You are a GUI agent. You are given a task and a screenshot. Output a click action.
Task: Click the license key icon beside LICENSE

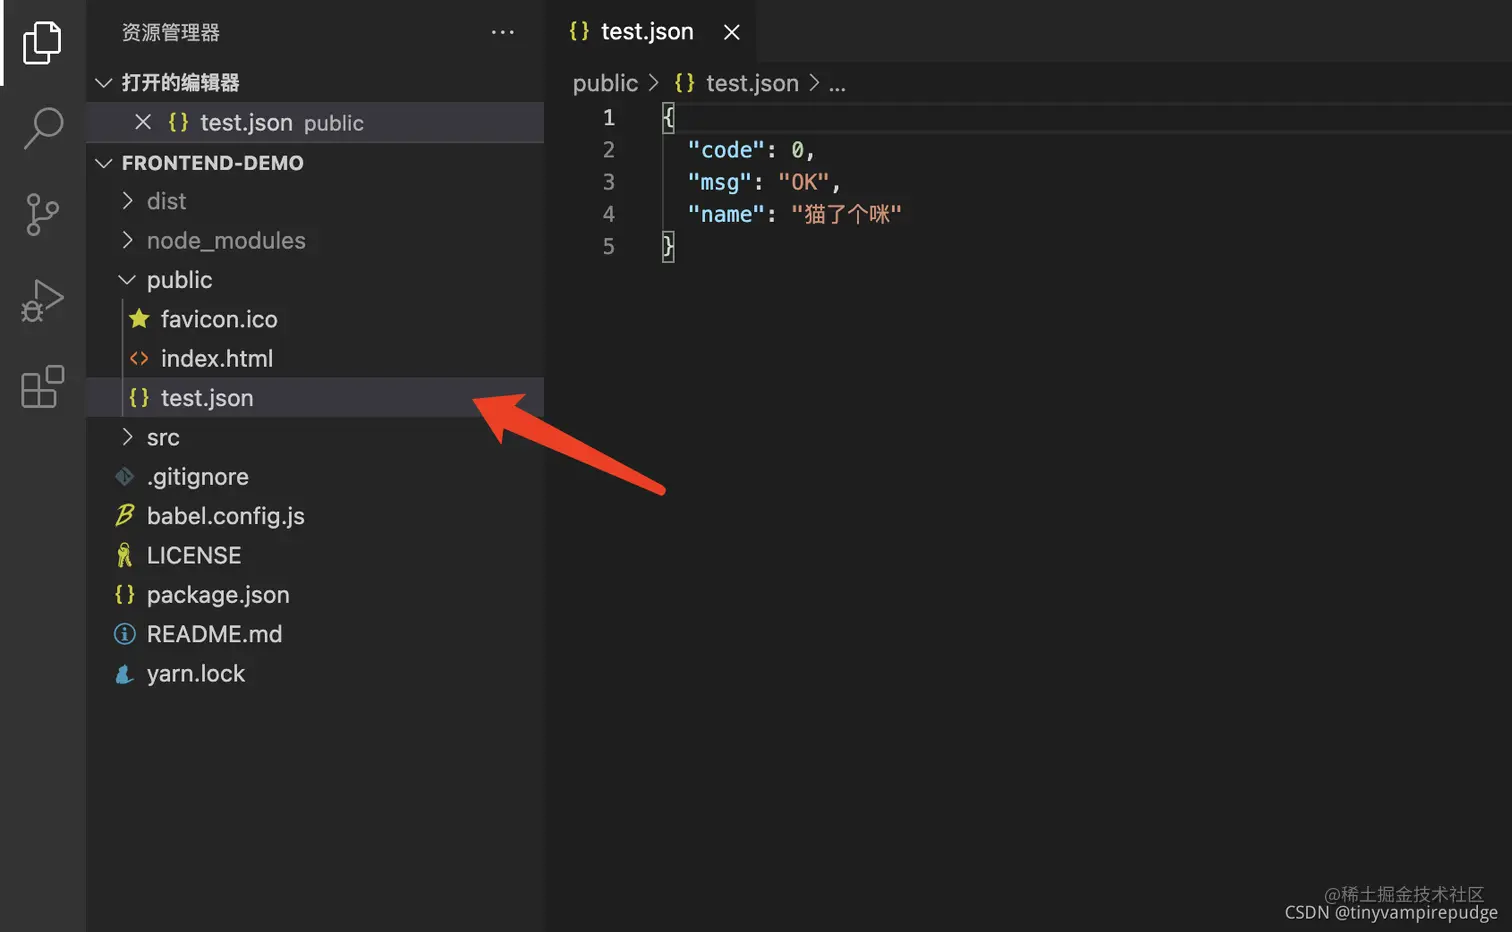coord(125,555)
